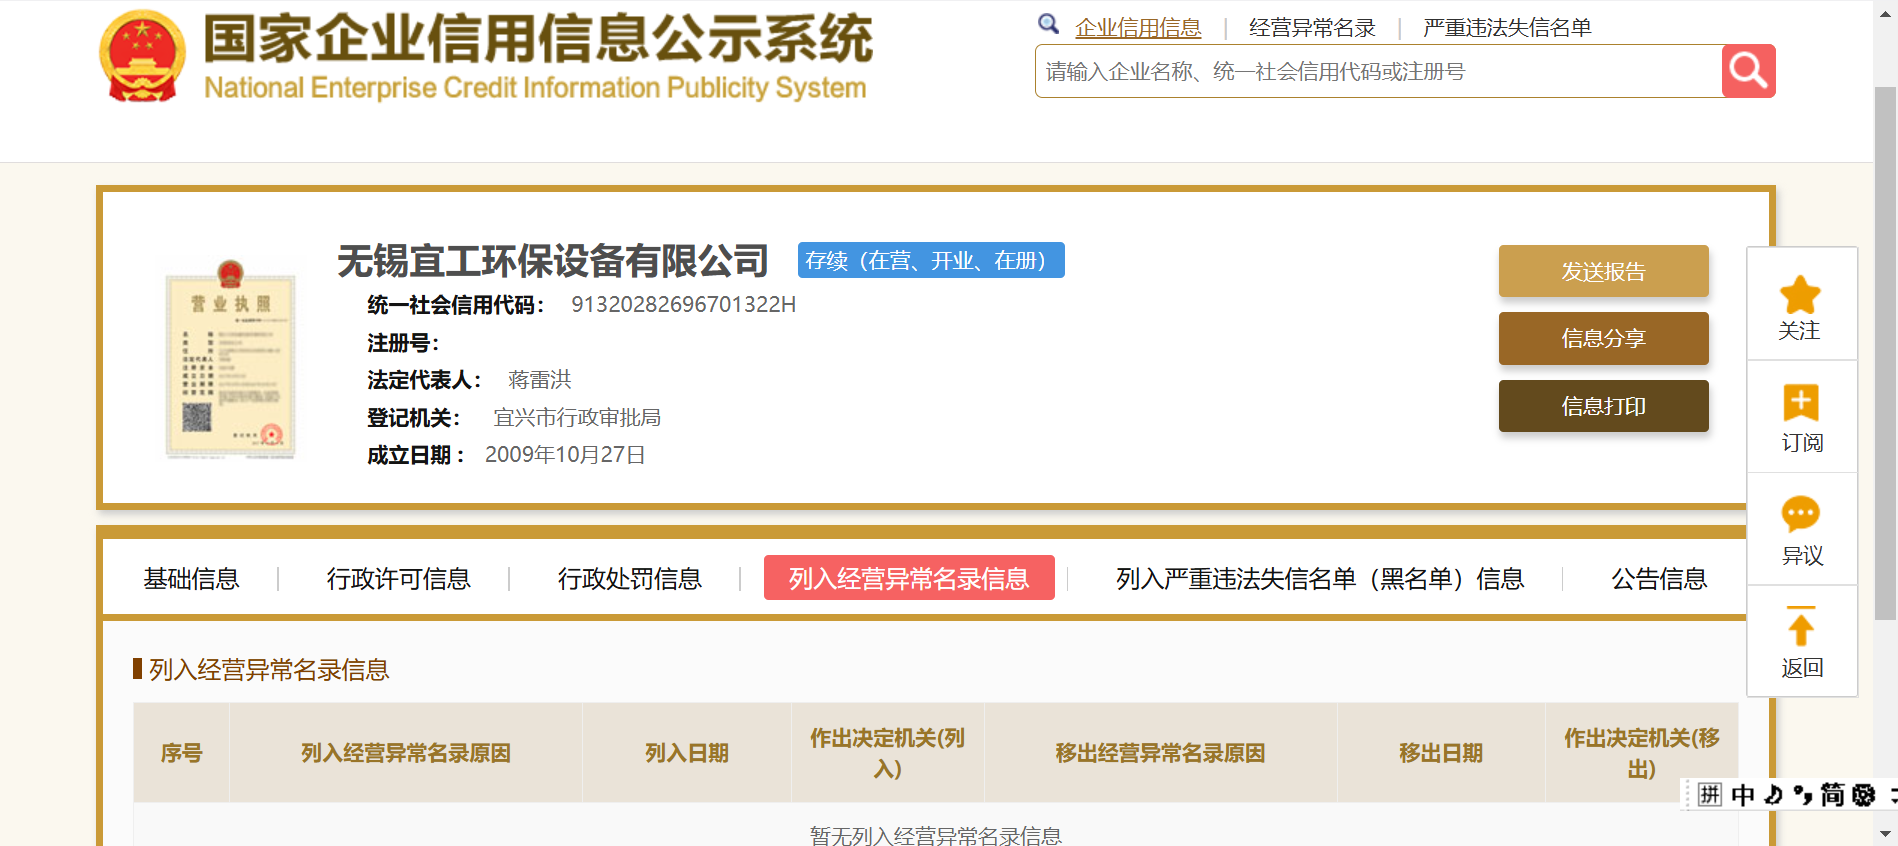Click the 成立日期 label

coord(417,455)
